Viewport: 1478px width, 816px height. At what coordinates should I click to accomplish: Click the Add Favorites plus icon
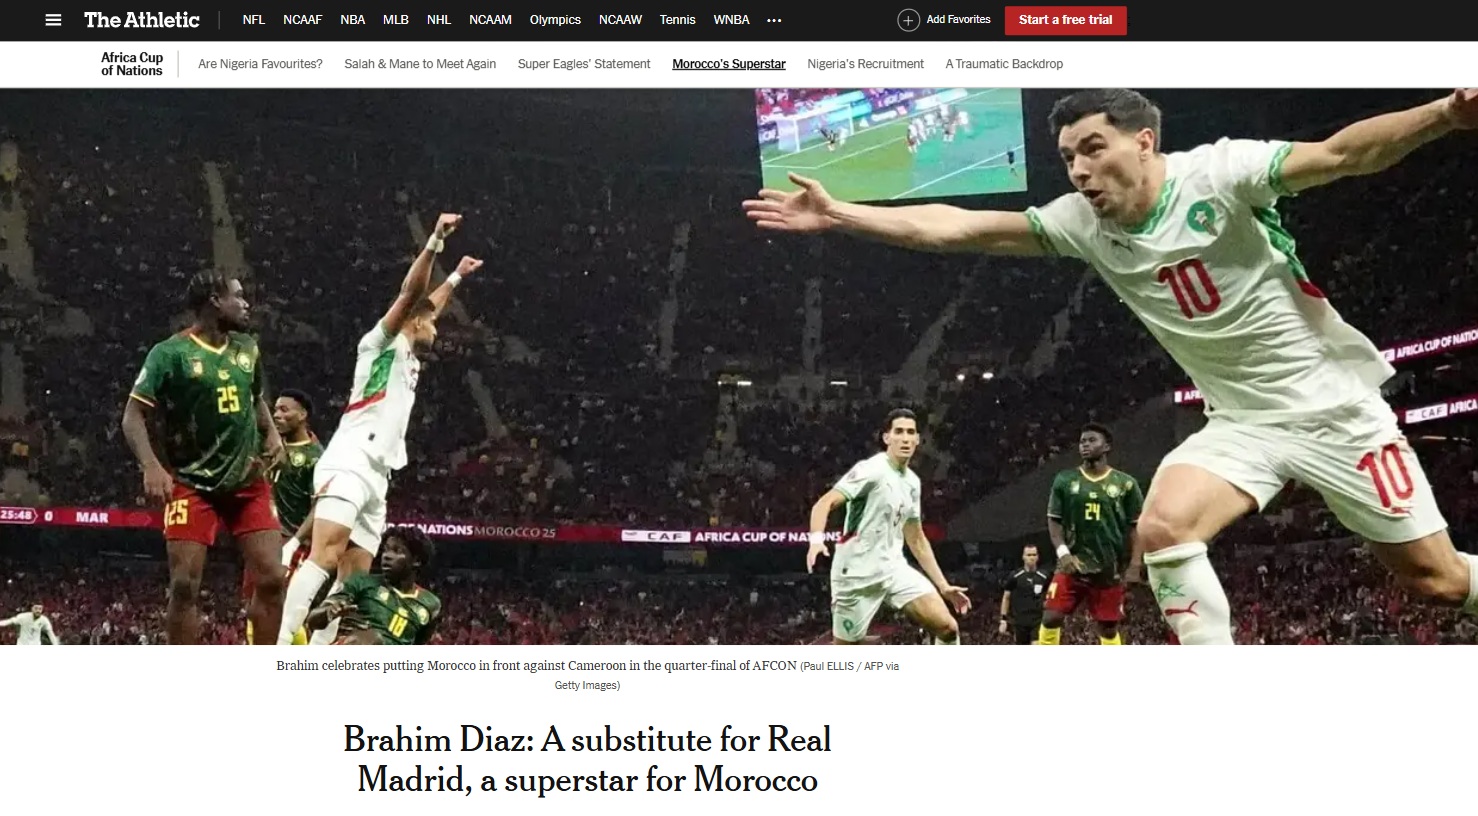[x=908, y=20]
